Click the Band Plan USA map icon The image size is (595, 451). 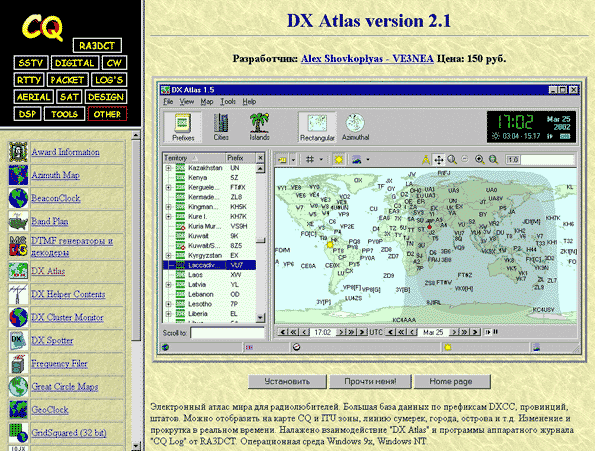coord(18,221)
